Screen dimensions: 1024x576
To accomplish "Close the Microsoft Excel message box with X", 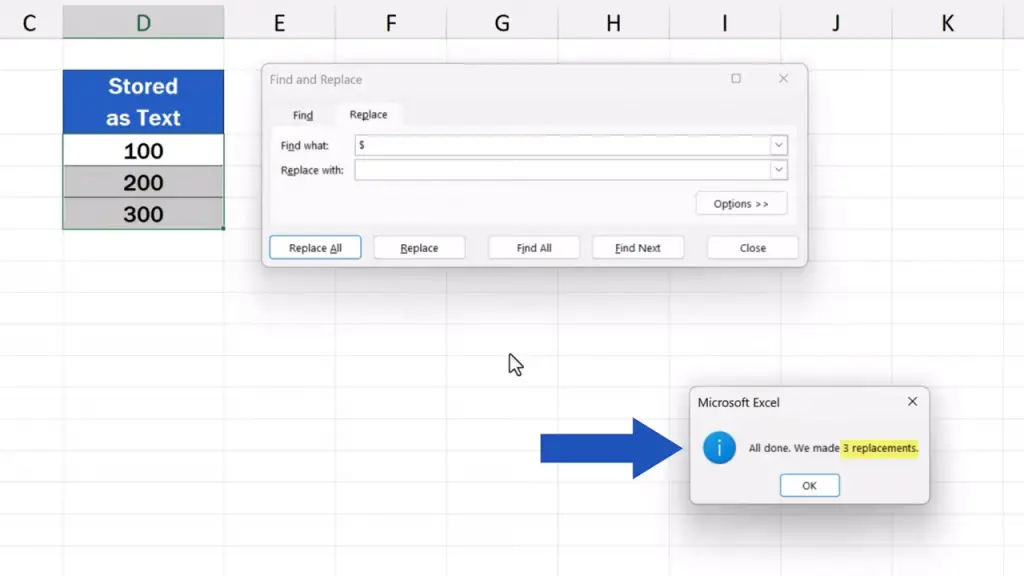I will (x=912, y=401).
